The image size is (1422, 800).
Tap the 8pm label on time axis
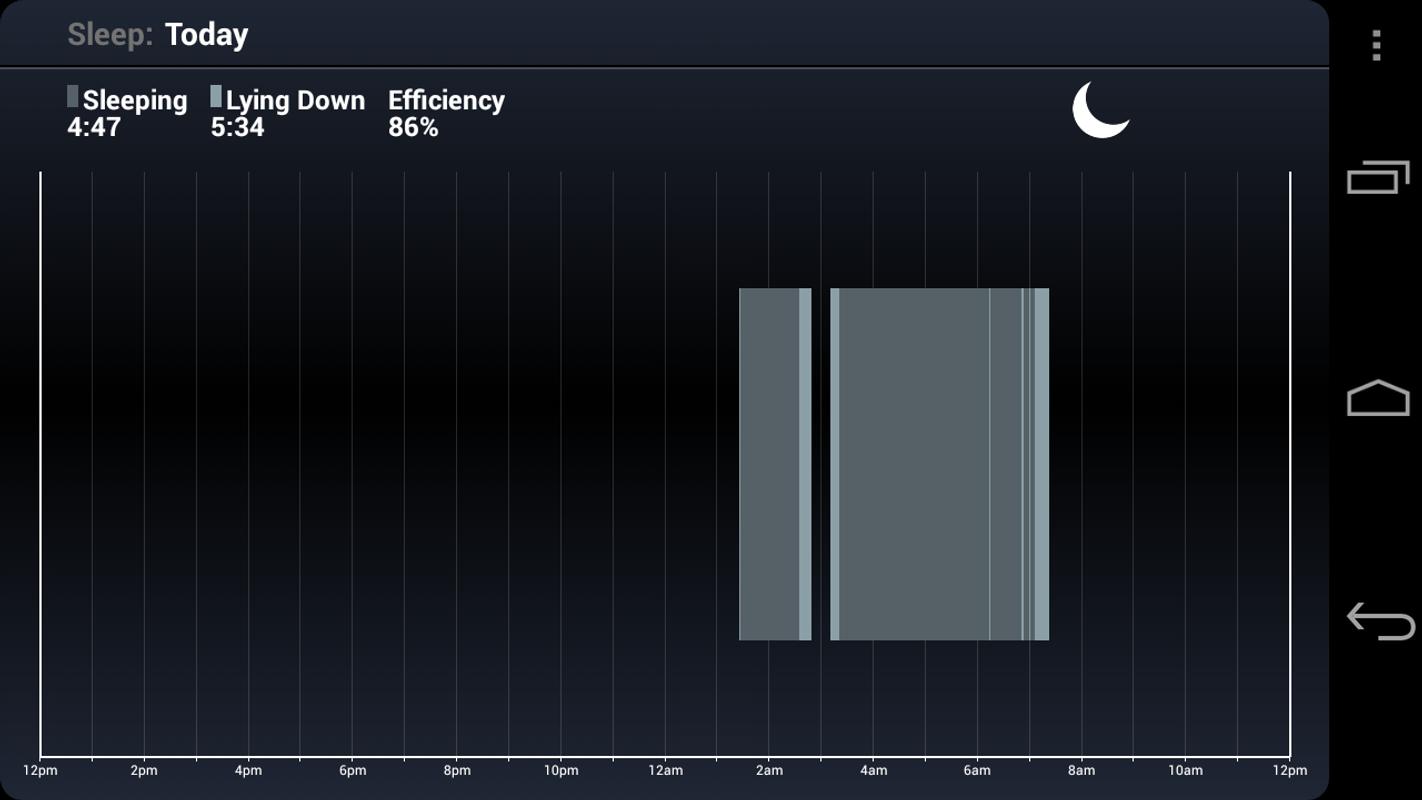[457, 771]
